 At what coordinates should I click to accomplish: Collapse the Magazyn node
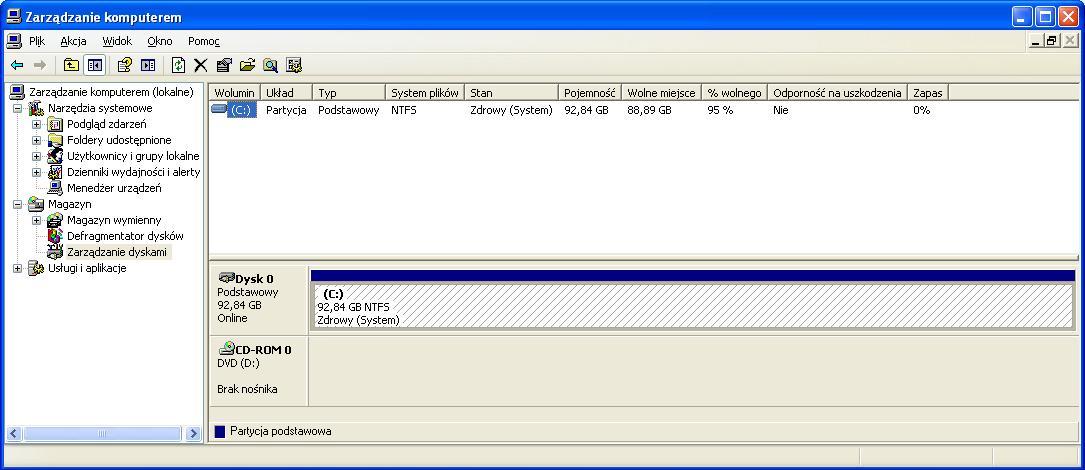coord(18,204)
